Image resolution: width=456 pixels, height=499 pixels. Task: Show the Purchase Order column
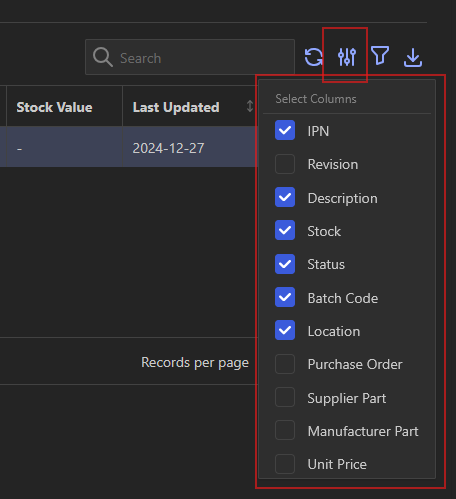[x=285, y=364]
